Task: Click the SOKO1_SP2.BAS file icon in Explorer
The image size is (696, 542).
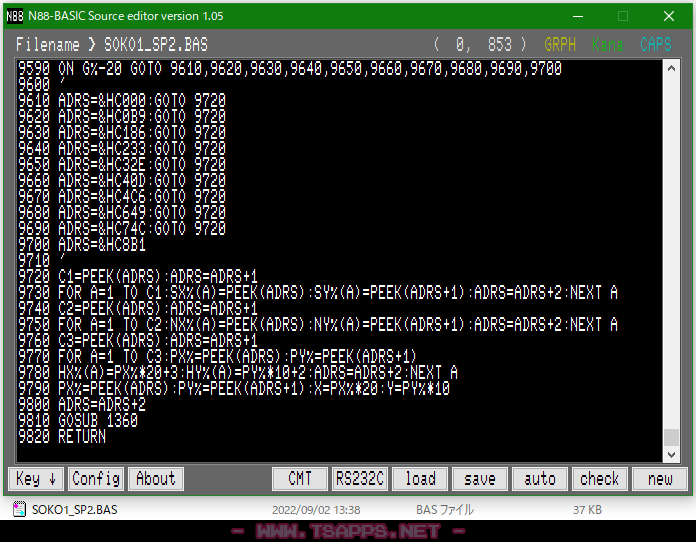Action: click(x=19, y=509)
